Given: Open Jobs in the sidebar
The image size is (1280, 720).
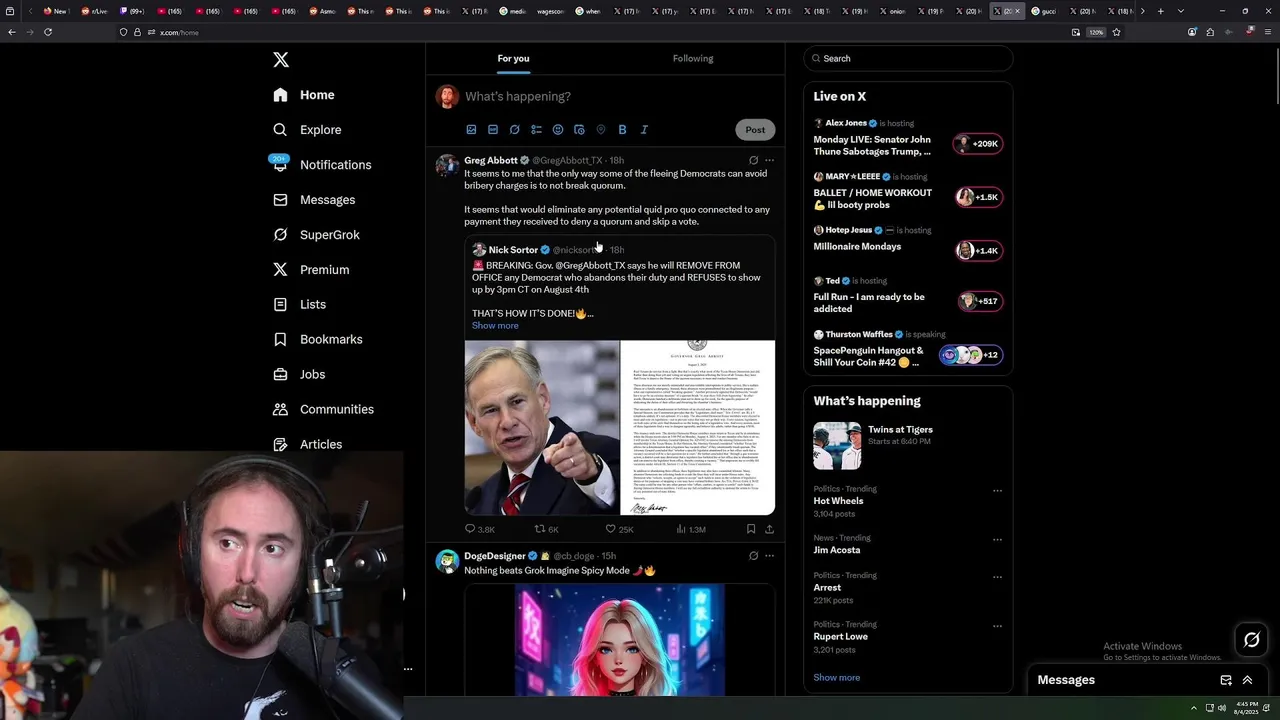Looking at the screenshot, I should coord(299,374).
